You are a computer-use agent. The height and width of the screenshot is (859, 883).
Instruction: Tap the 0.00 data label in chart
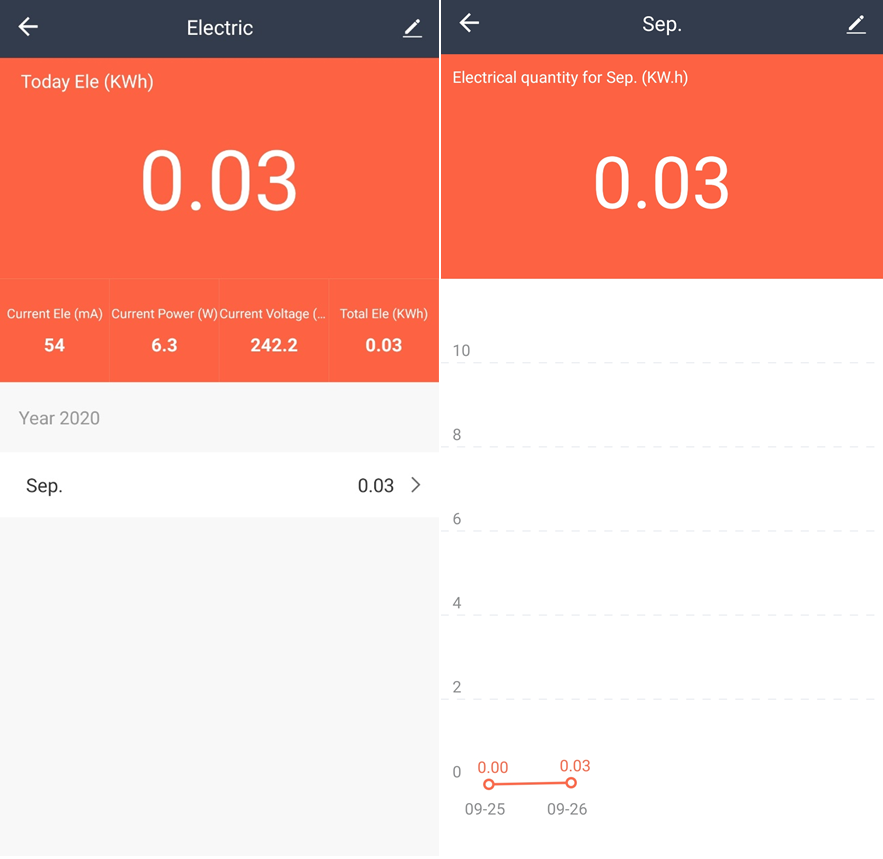493,767
